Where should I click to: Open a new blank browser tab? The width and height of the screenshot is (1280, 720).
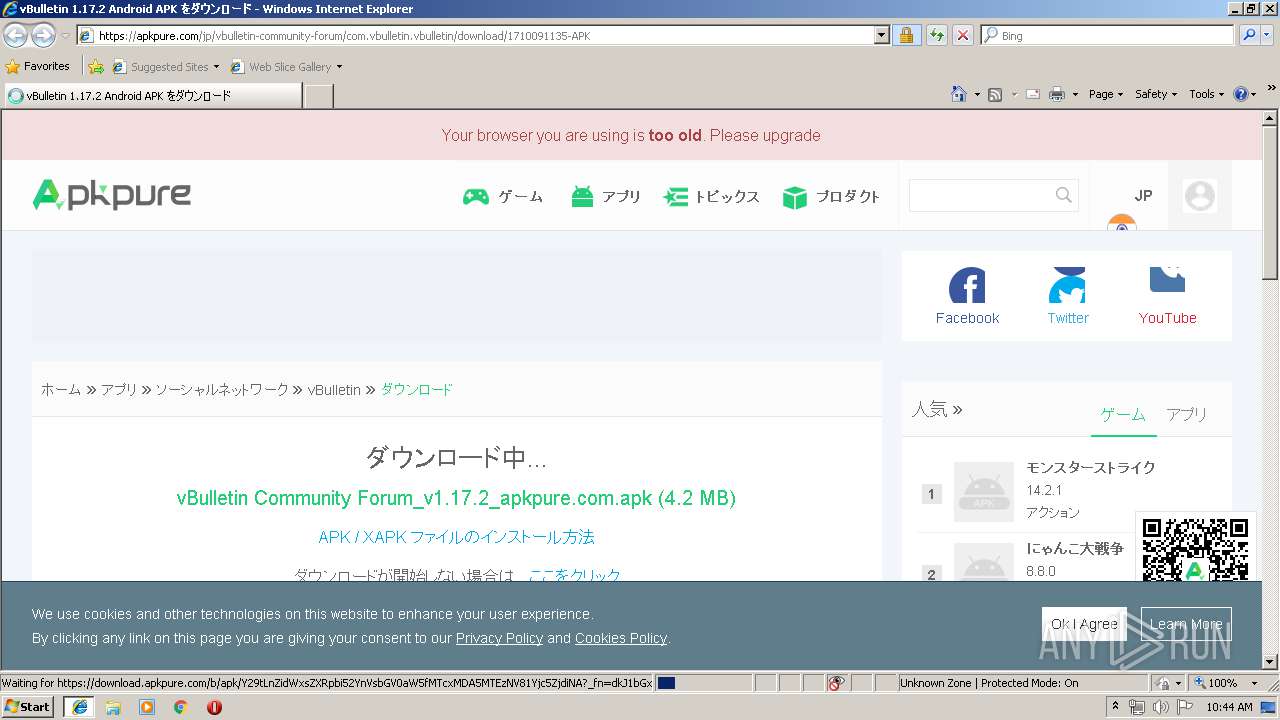pos(318,96)
